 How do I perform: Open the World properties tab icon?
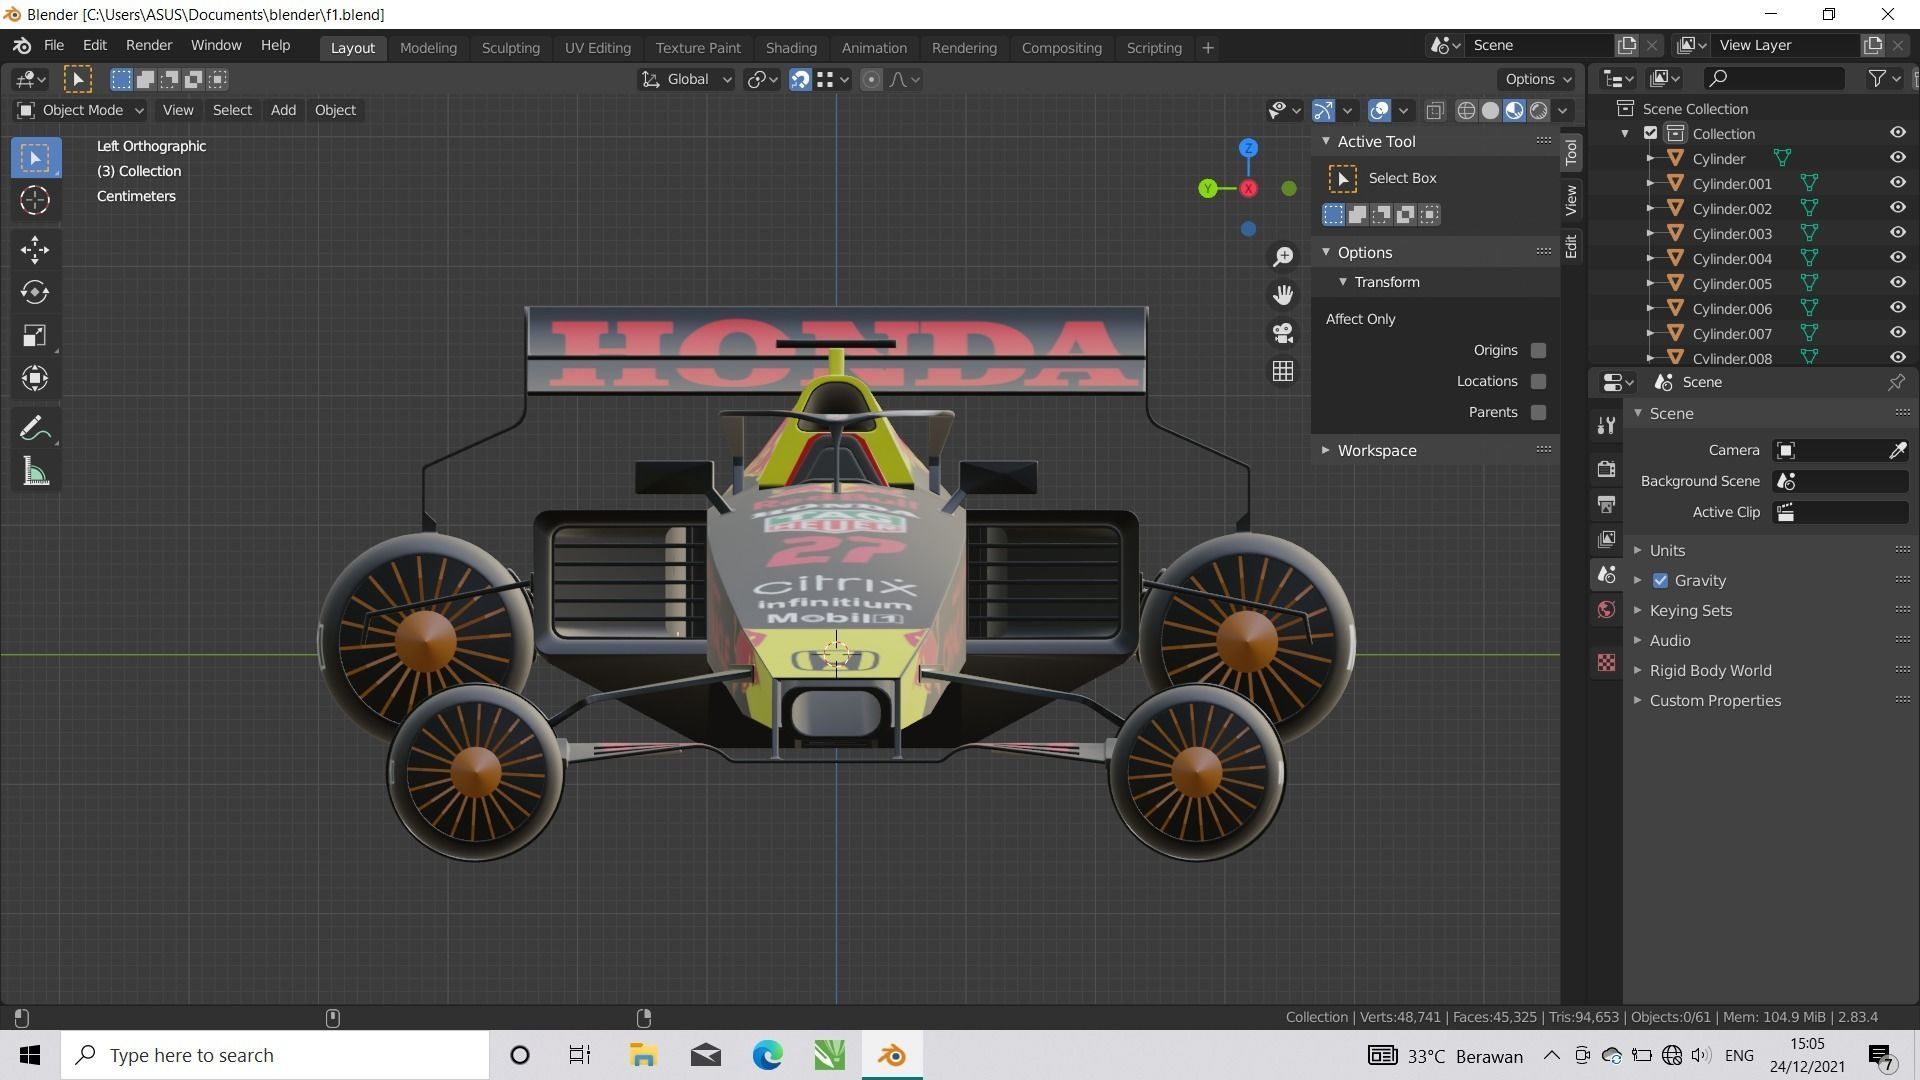coord(1606,610)
